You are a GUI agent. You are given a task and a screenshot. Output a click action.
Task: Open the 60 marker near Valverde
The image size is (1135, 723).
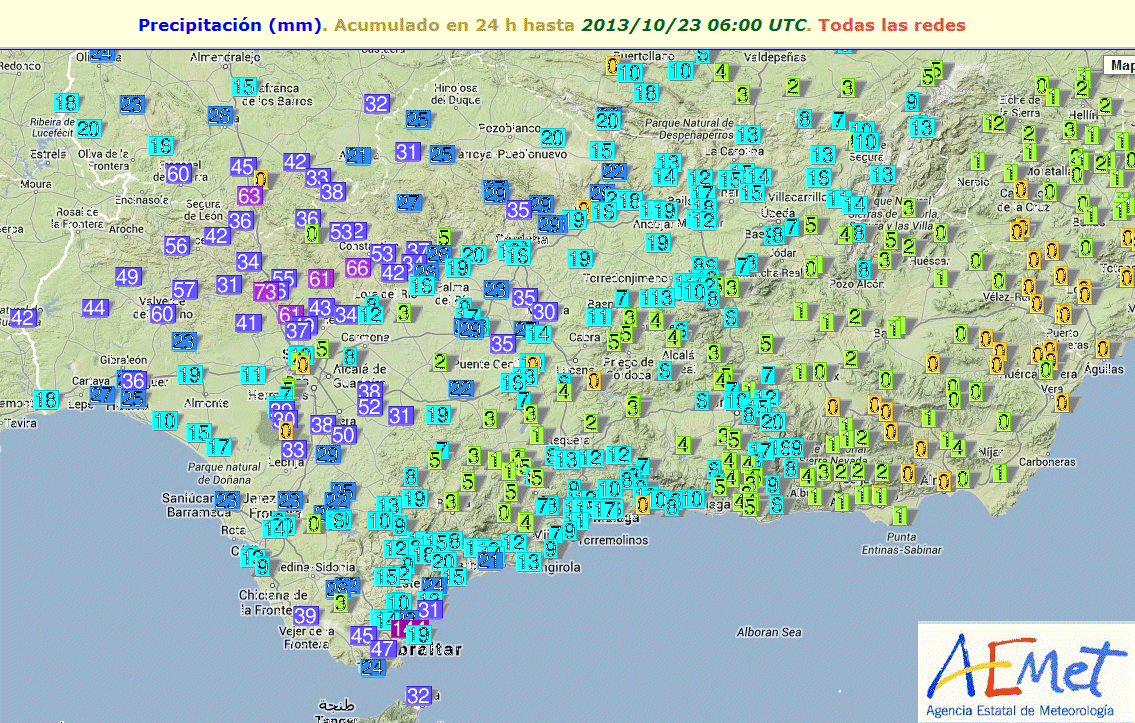163,313
